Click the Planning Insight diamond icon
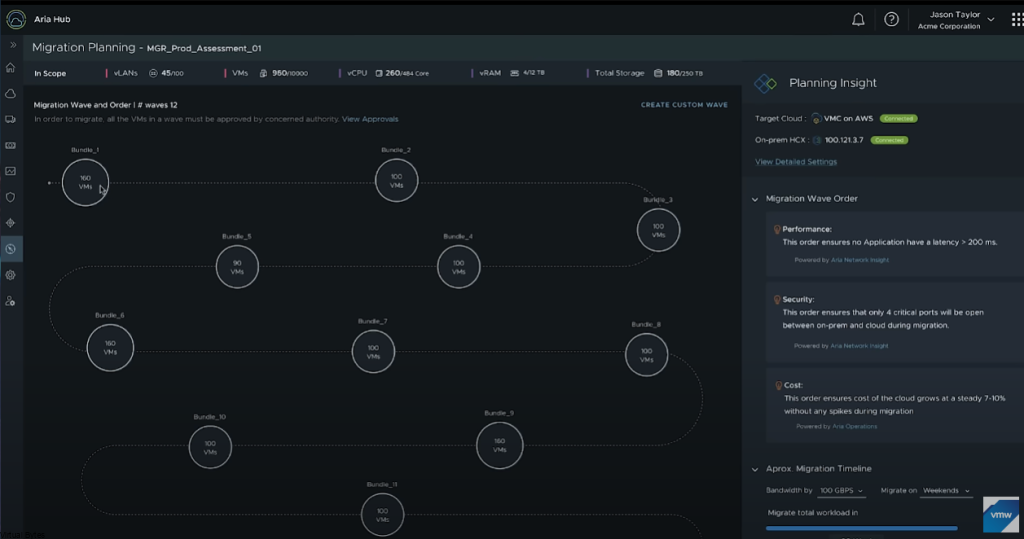This screenshot has height=539, width=1024. pyautogui.click(x=765, y=83)
